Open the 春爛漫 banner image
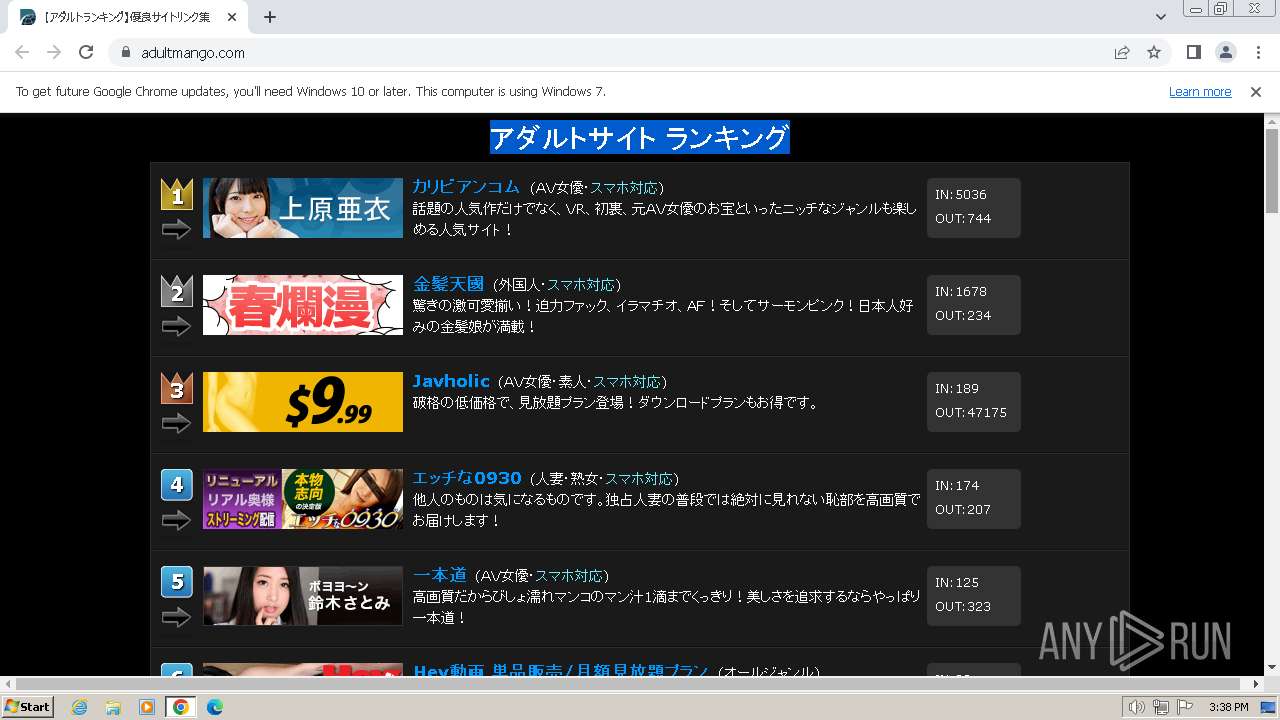 click(x=303, y=305)
